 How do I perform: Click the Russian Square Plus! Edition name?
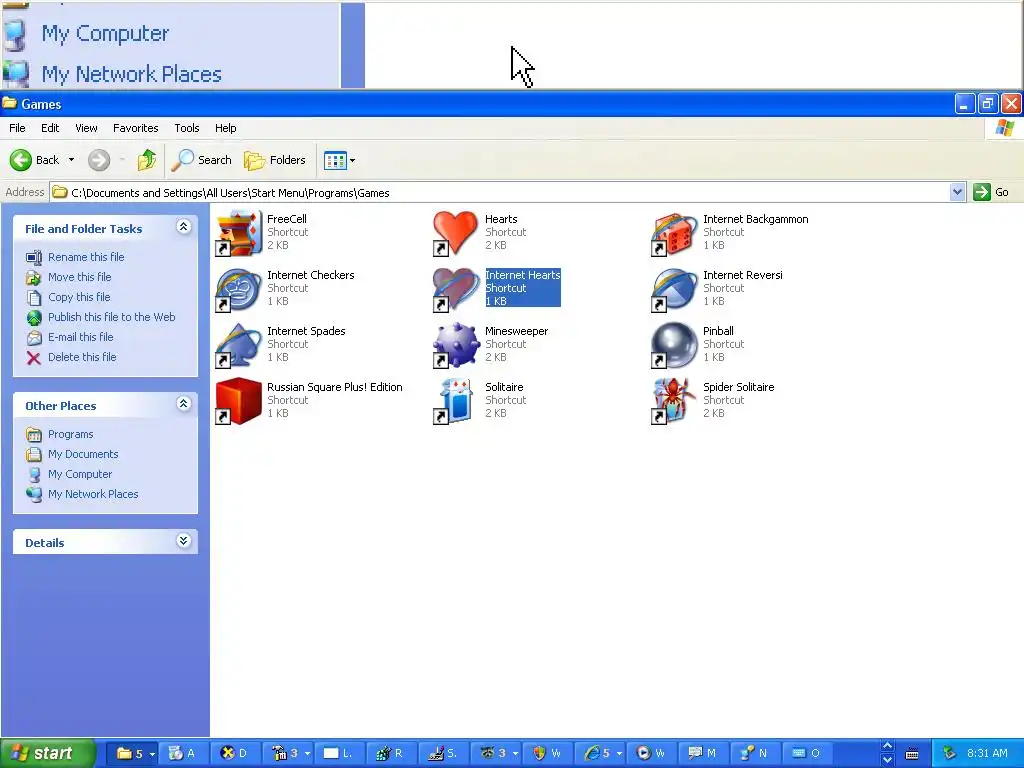coord(334,387)
